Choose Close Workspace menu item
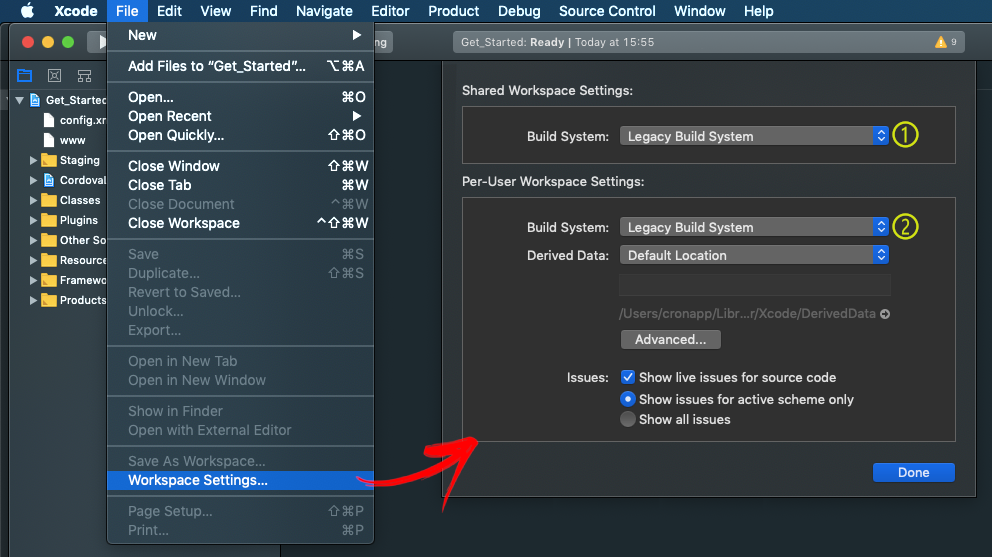Viewport: 992px width, 557px height. click(240, 223)
